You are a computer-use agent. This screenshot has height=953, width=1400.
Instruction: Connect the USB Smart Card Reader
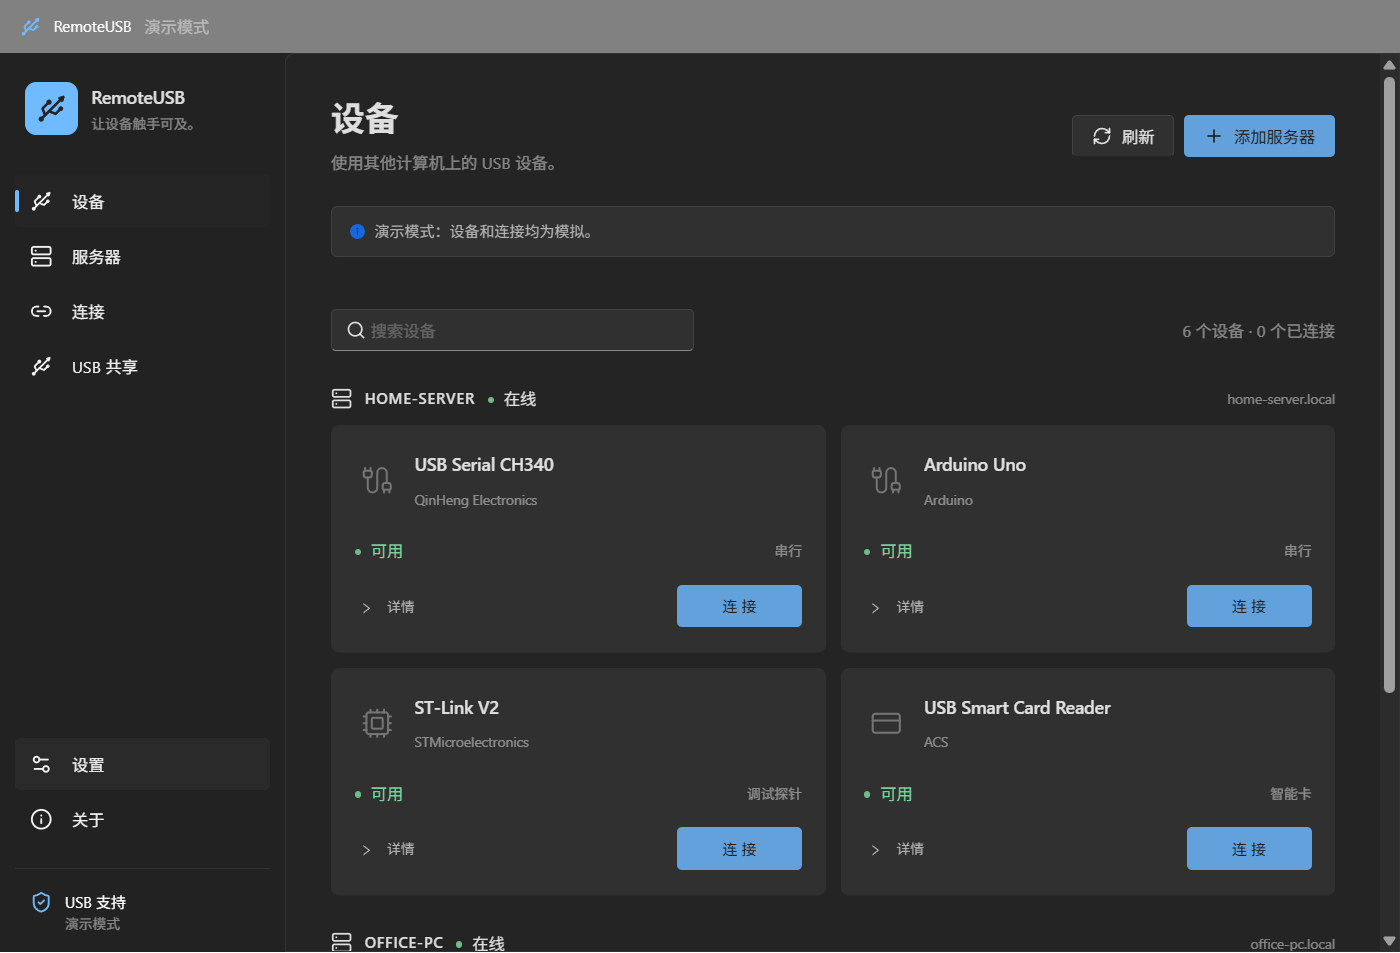pyautogui.click(x=1249, y=848)
